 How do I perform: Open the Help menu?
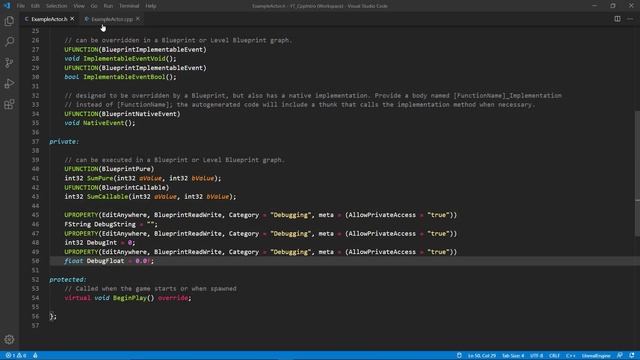pyautogui.click(x=151, y=6)
